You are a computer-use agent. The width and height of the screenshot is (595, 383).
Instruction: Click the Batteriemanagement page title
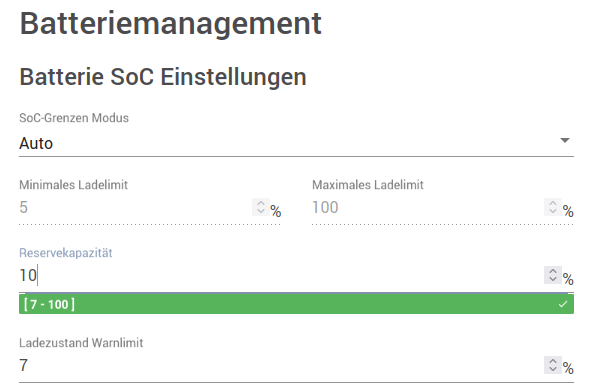170,24
